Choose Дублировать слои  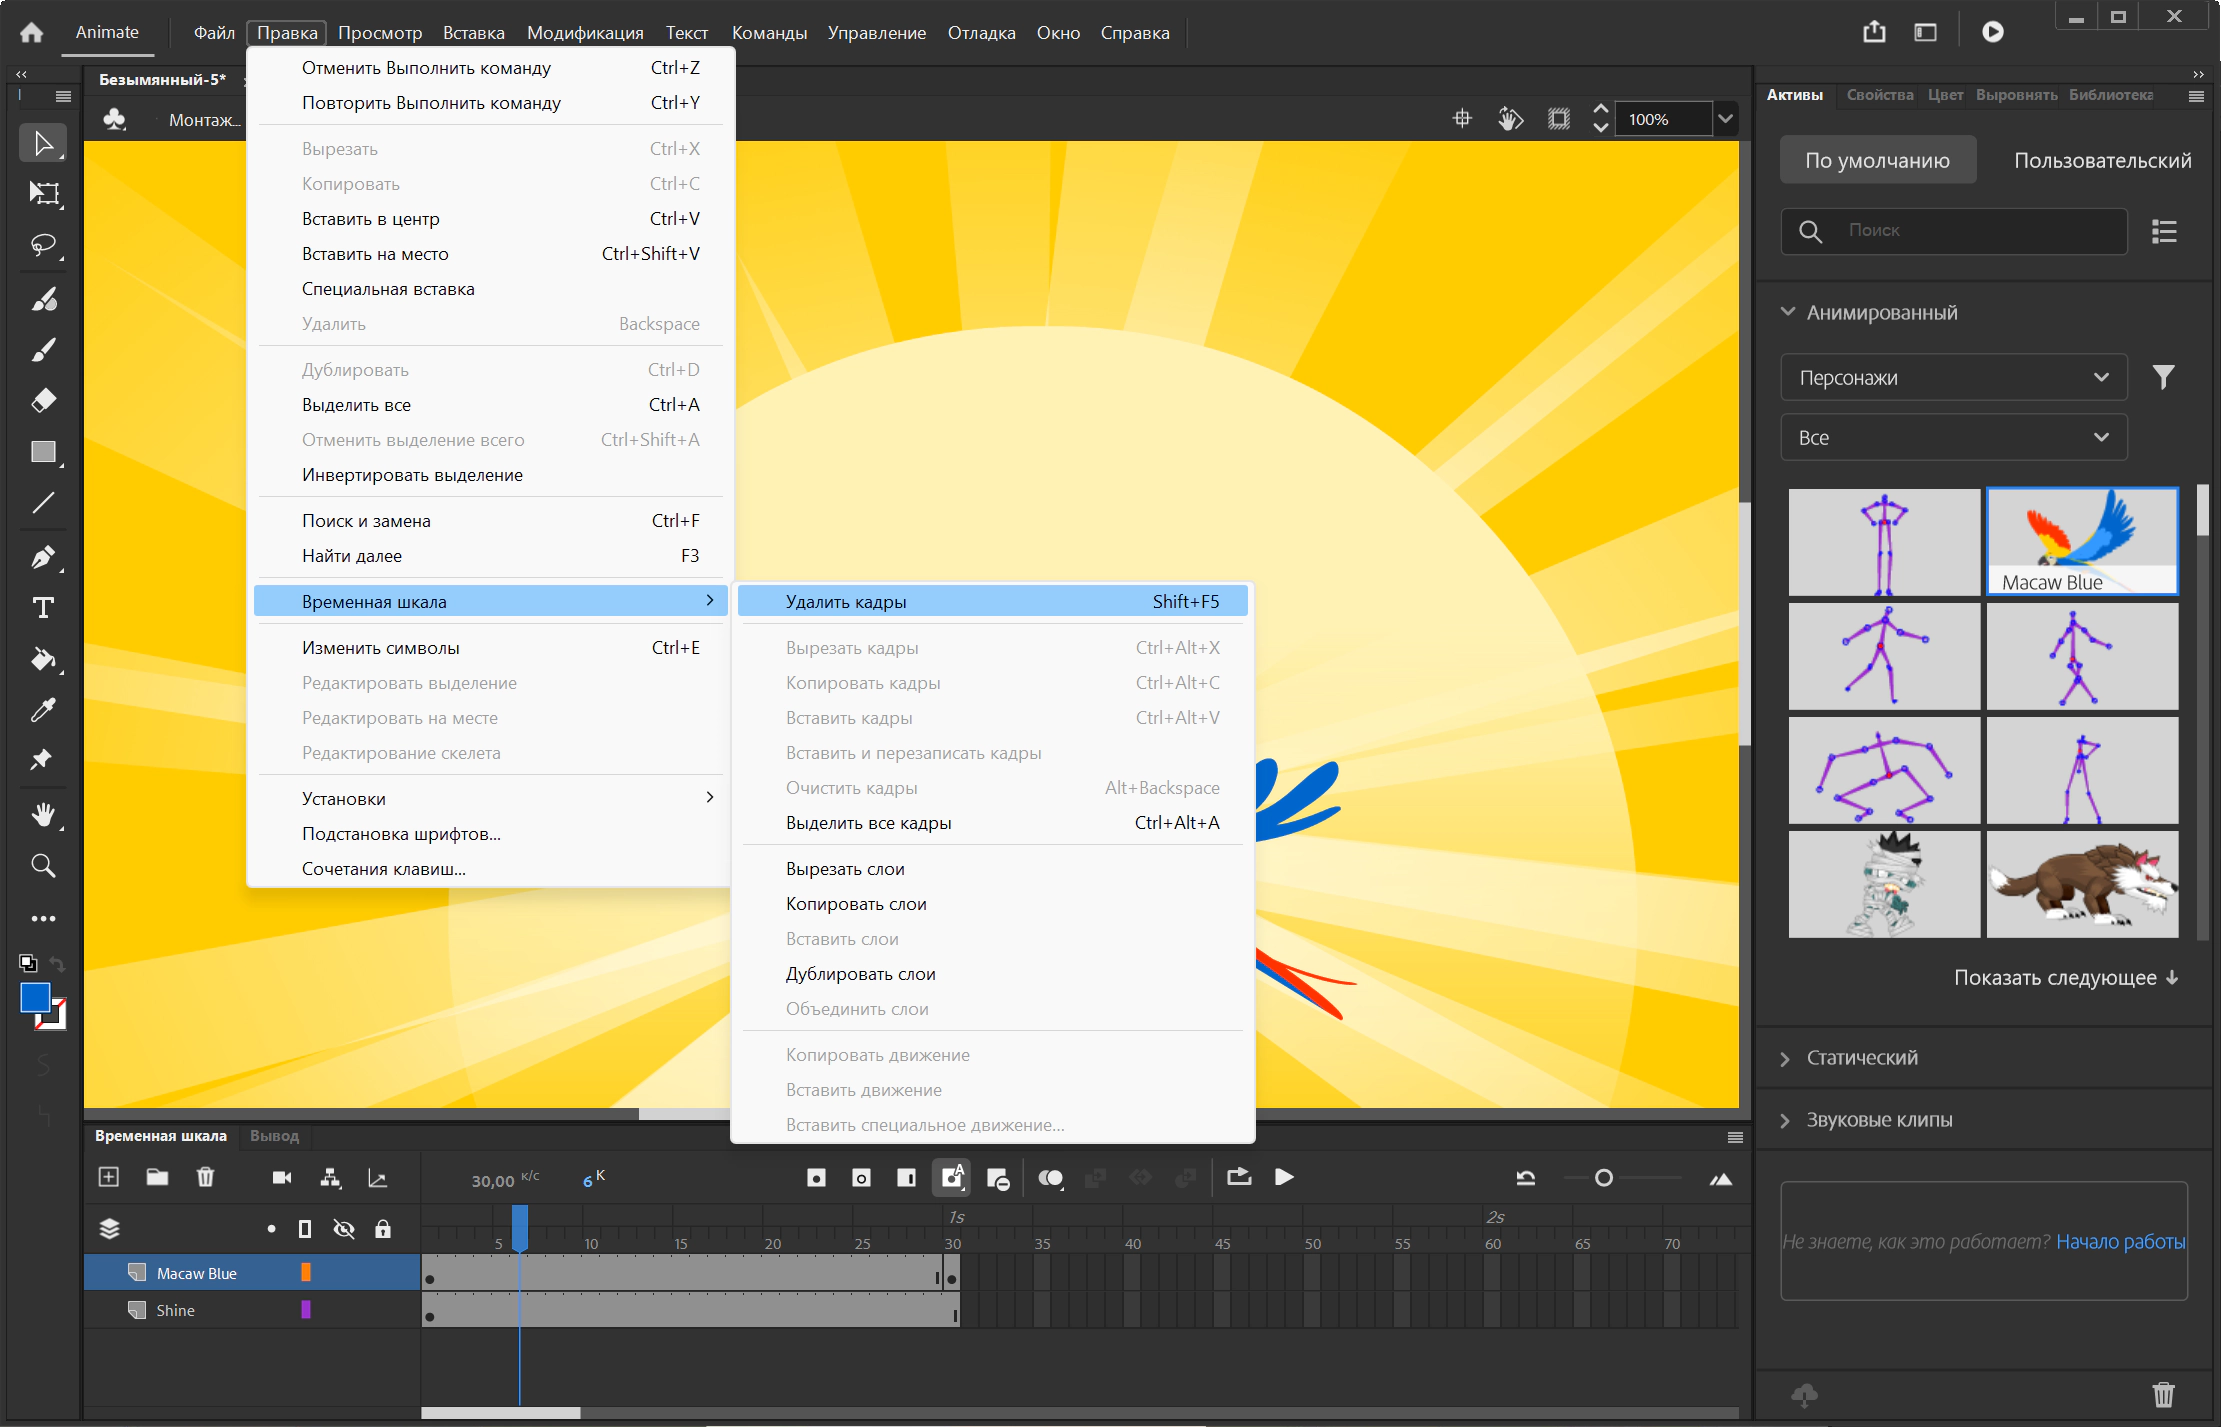(992, 973)
